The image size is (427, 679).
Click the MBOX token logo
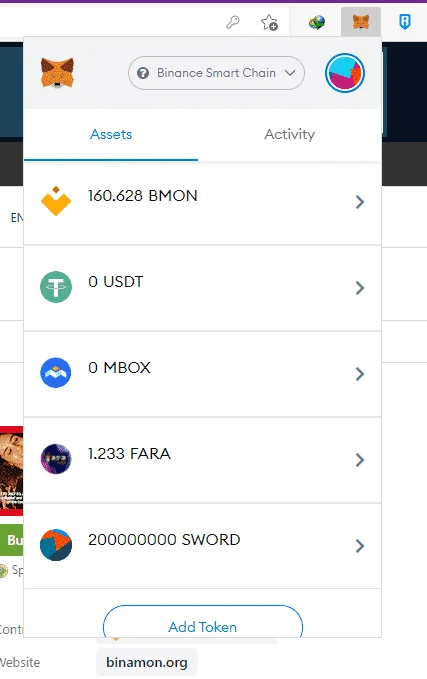click(x=56, y=372)
